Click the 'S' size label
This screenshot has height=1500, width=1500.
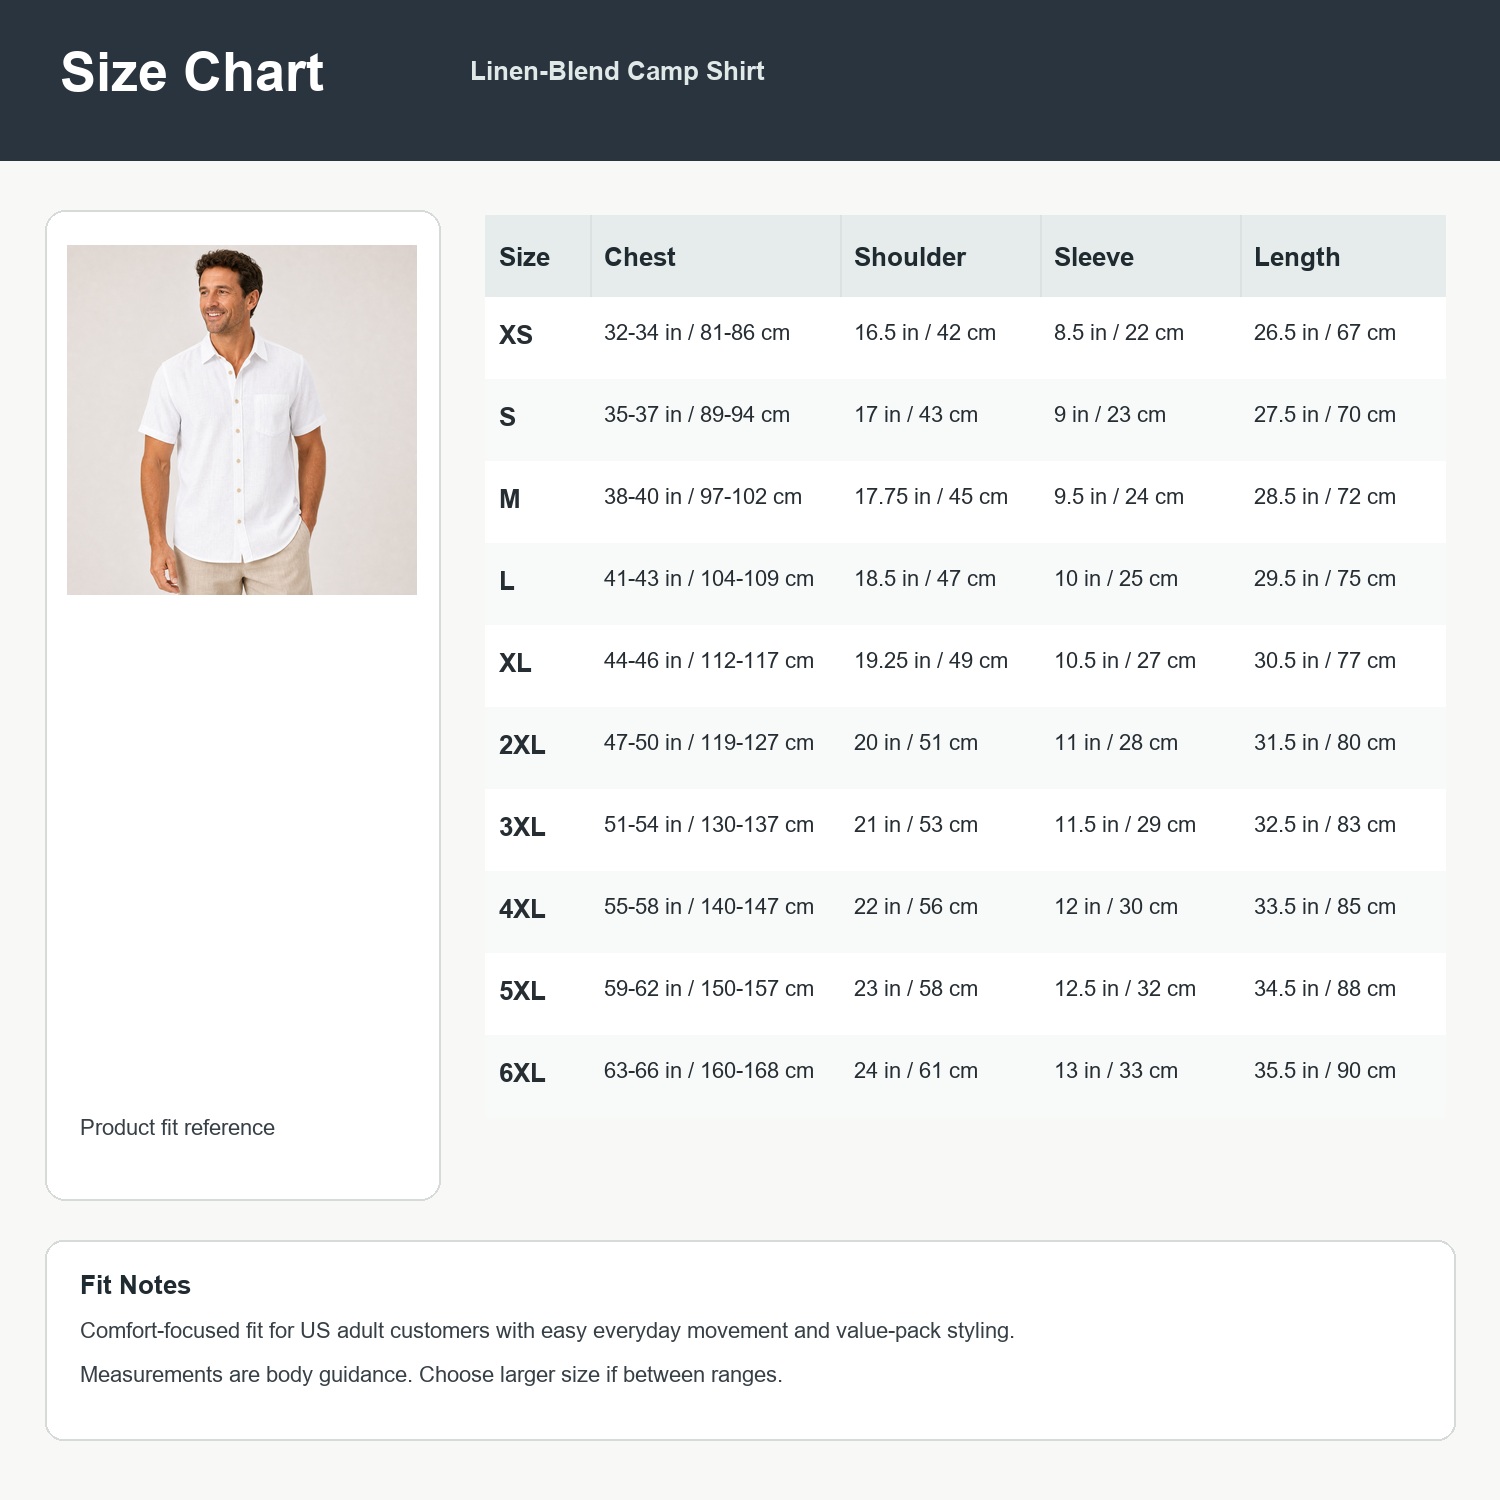507,417
